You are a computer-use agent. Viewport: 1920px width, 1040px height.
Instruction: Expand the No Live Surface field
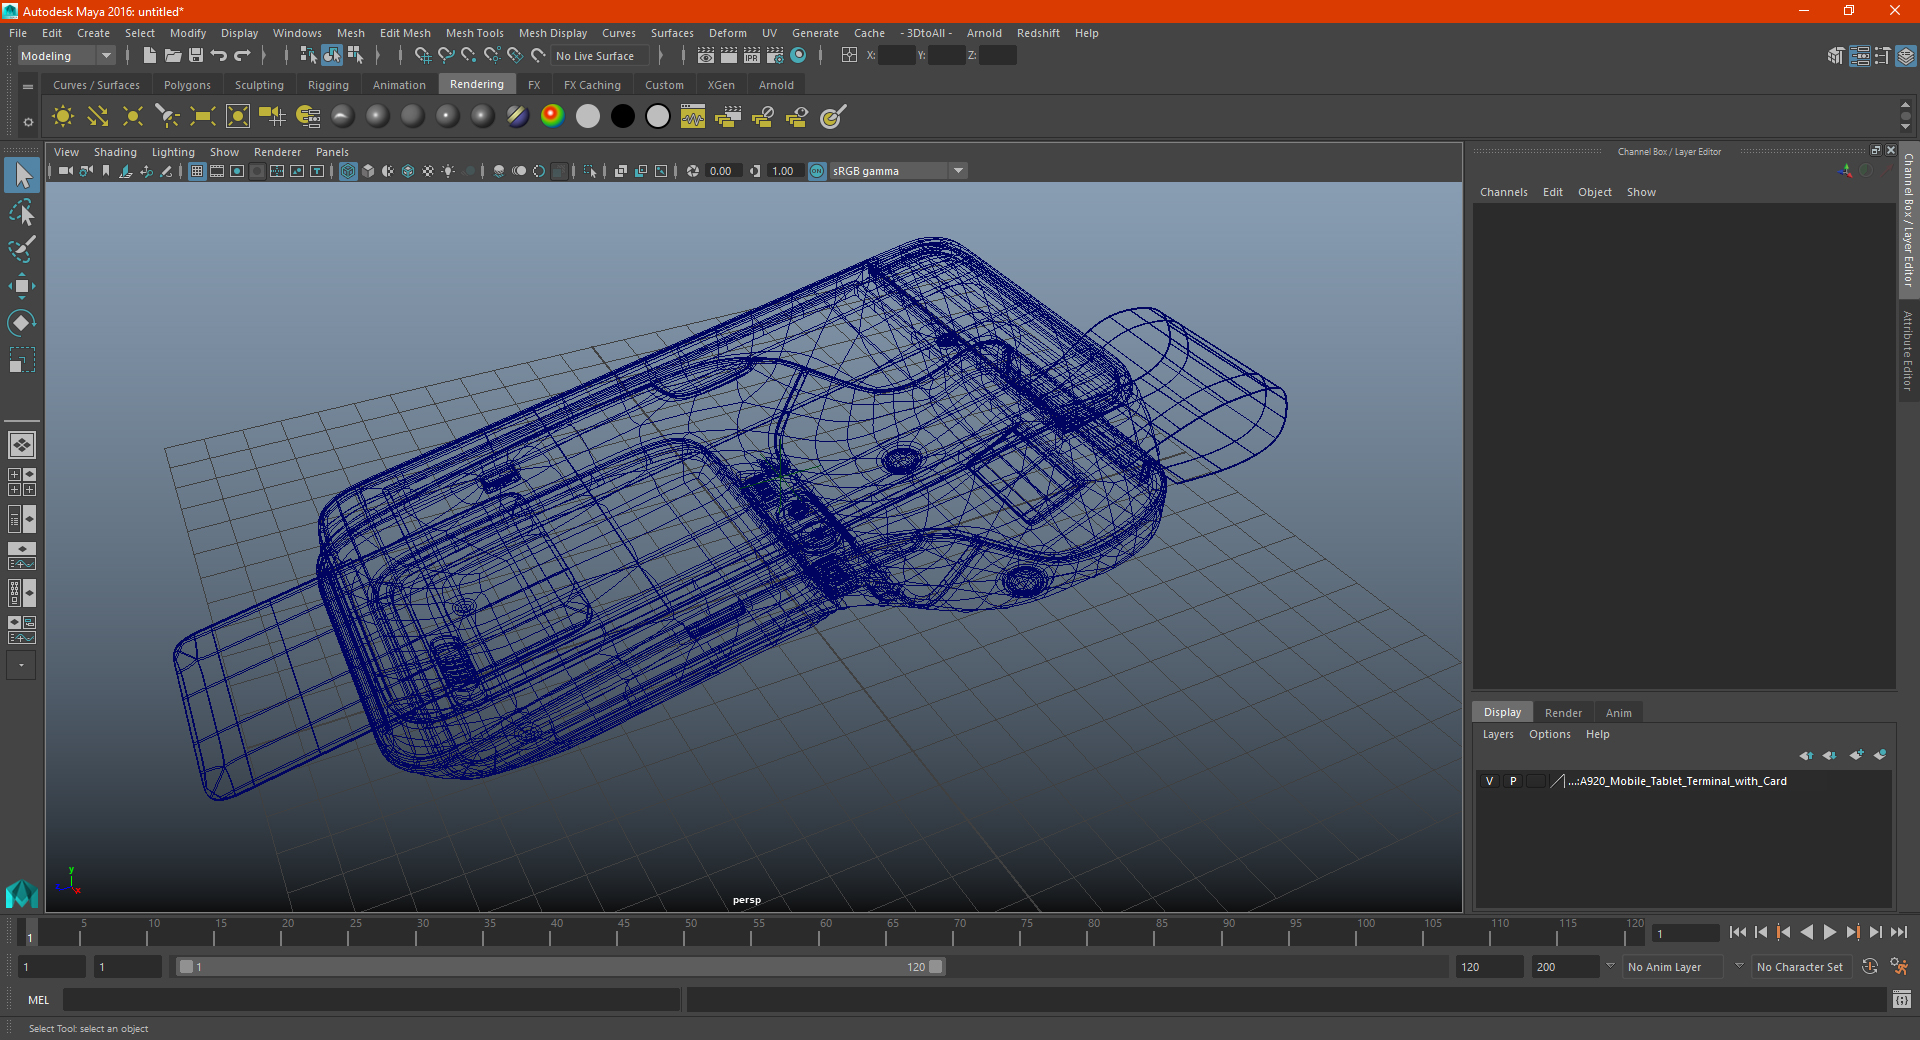(600, 56)
